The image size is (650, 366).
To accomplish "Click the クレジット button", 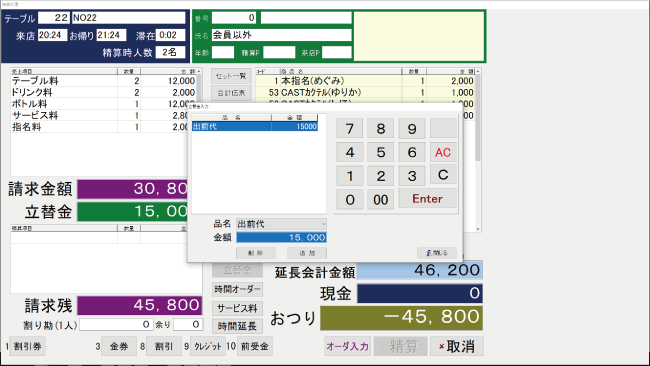I will (x=208, y=346).
